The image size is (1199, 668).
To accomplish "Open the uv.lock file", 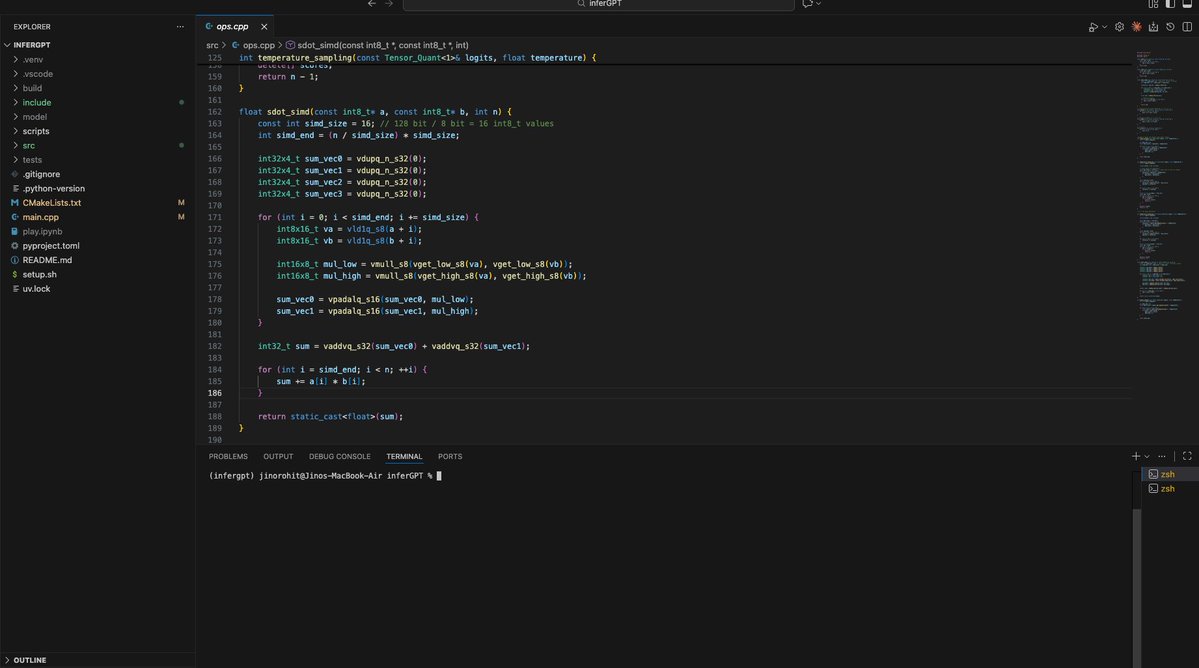I will point(98,289).
